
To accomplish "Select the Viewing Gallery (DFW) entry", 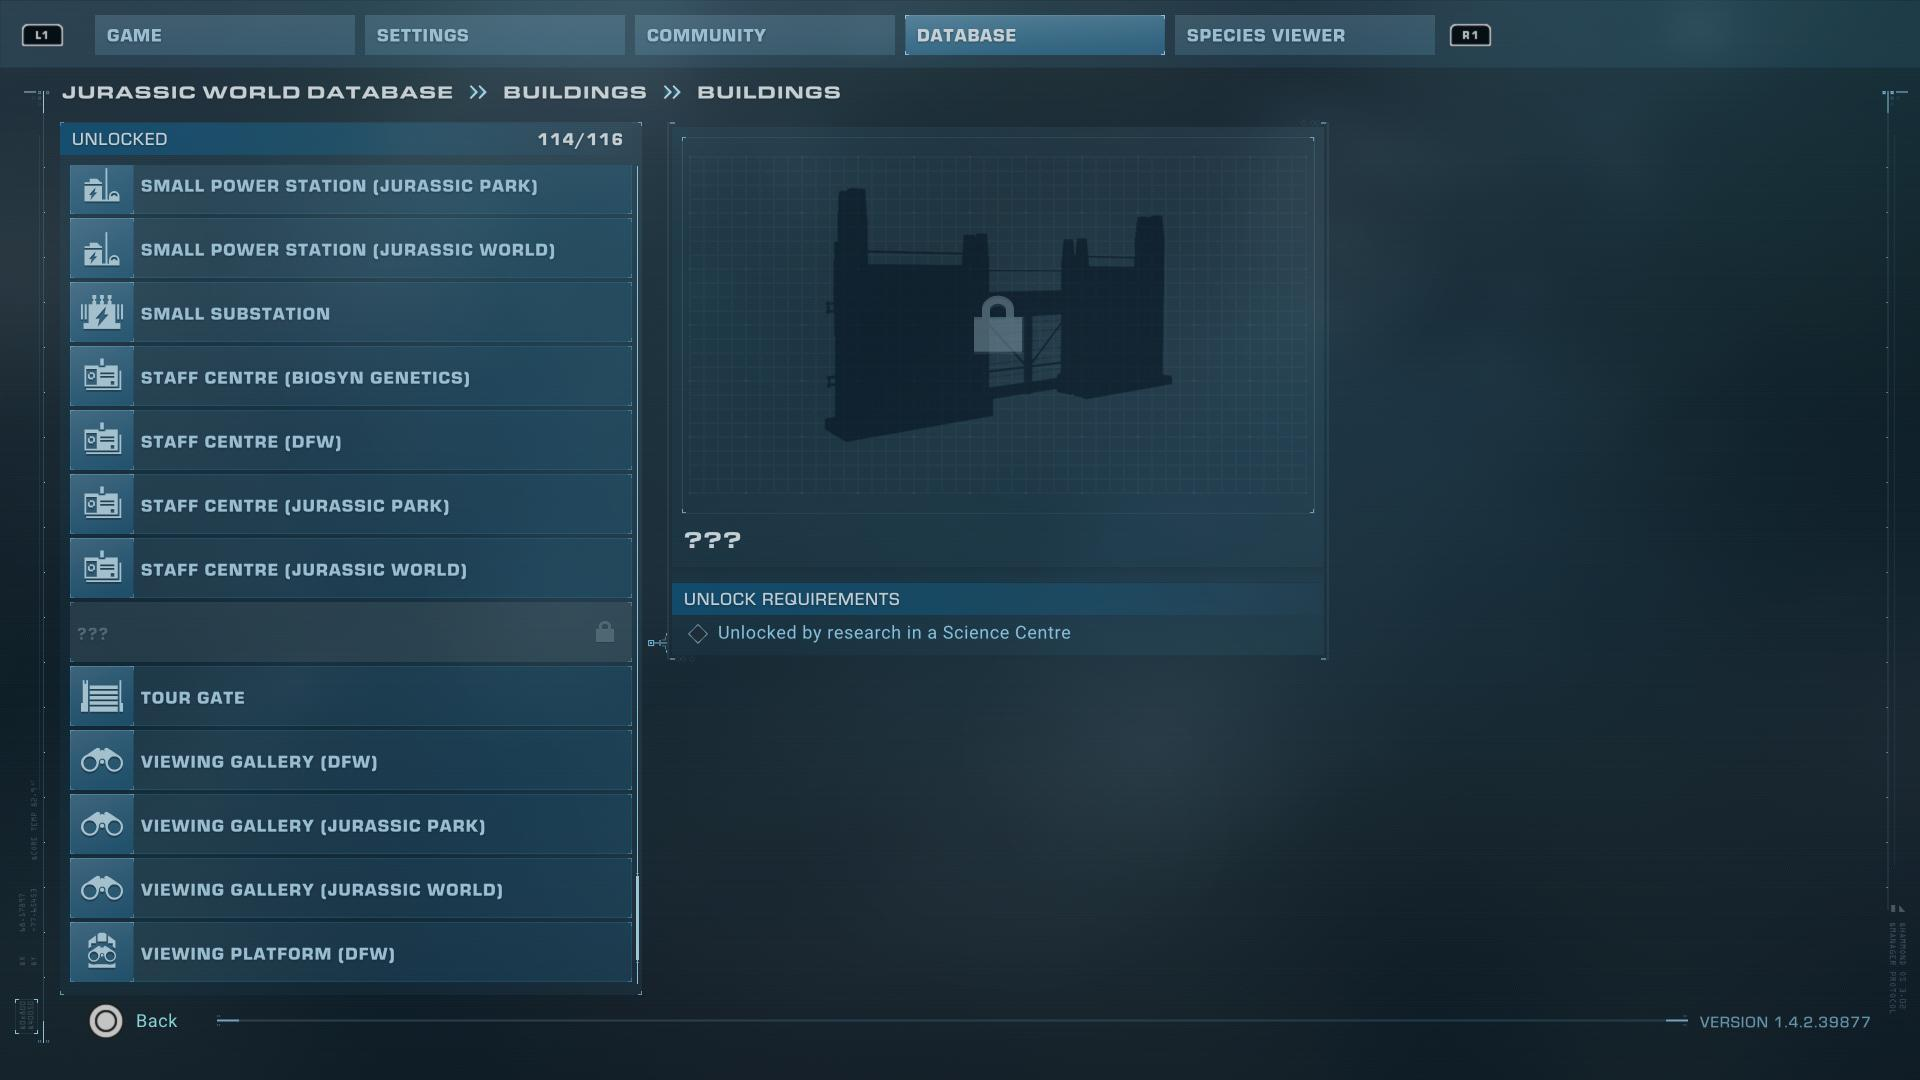I will point(351,762).
